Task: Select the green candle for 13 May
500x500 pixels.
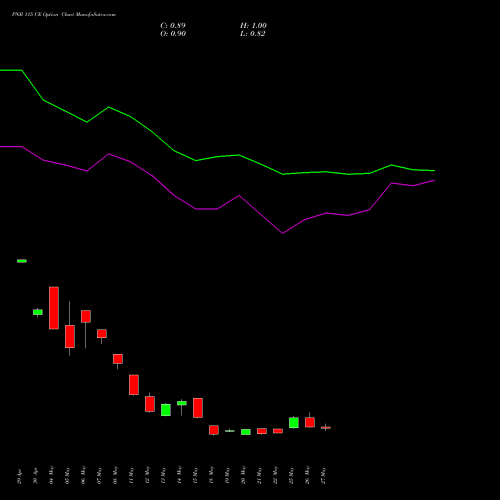Action: [166, 410]
